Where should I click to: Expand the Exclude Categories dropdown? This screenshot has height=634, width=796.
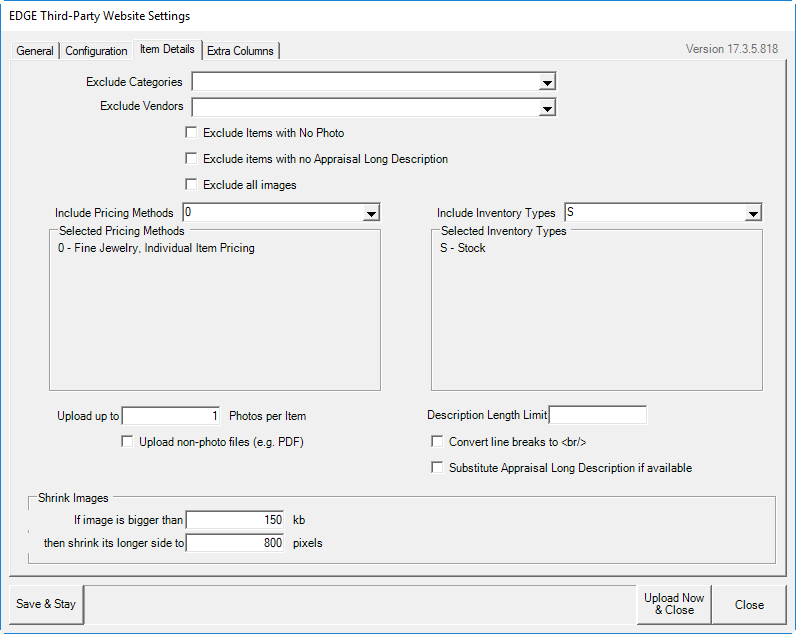[547, 83]
